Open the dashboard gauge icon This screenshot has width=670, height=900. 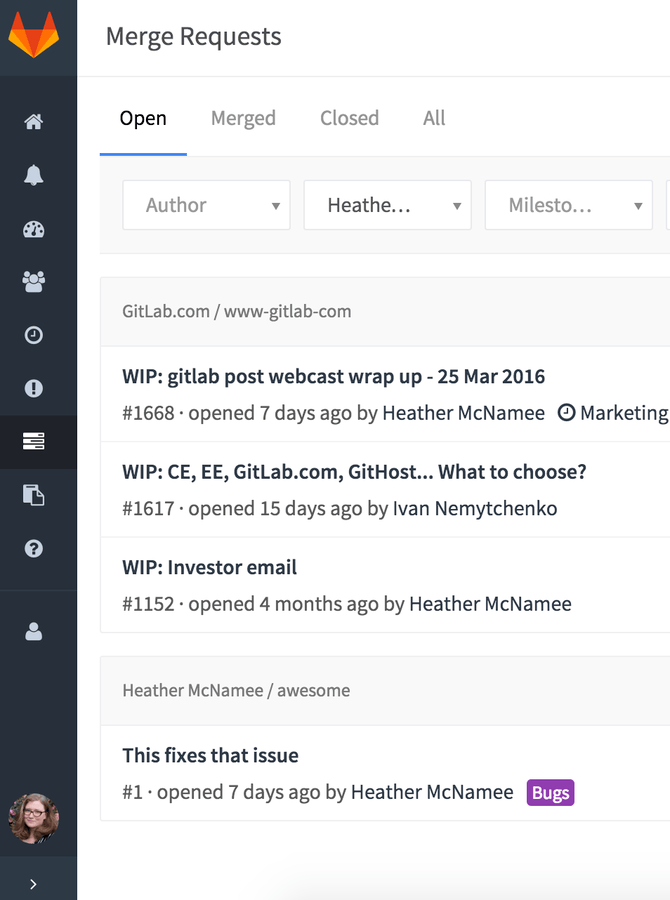click(33, 229)
